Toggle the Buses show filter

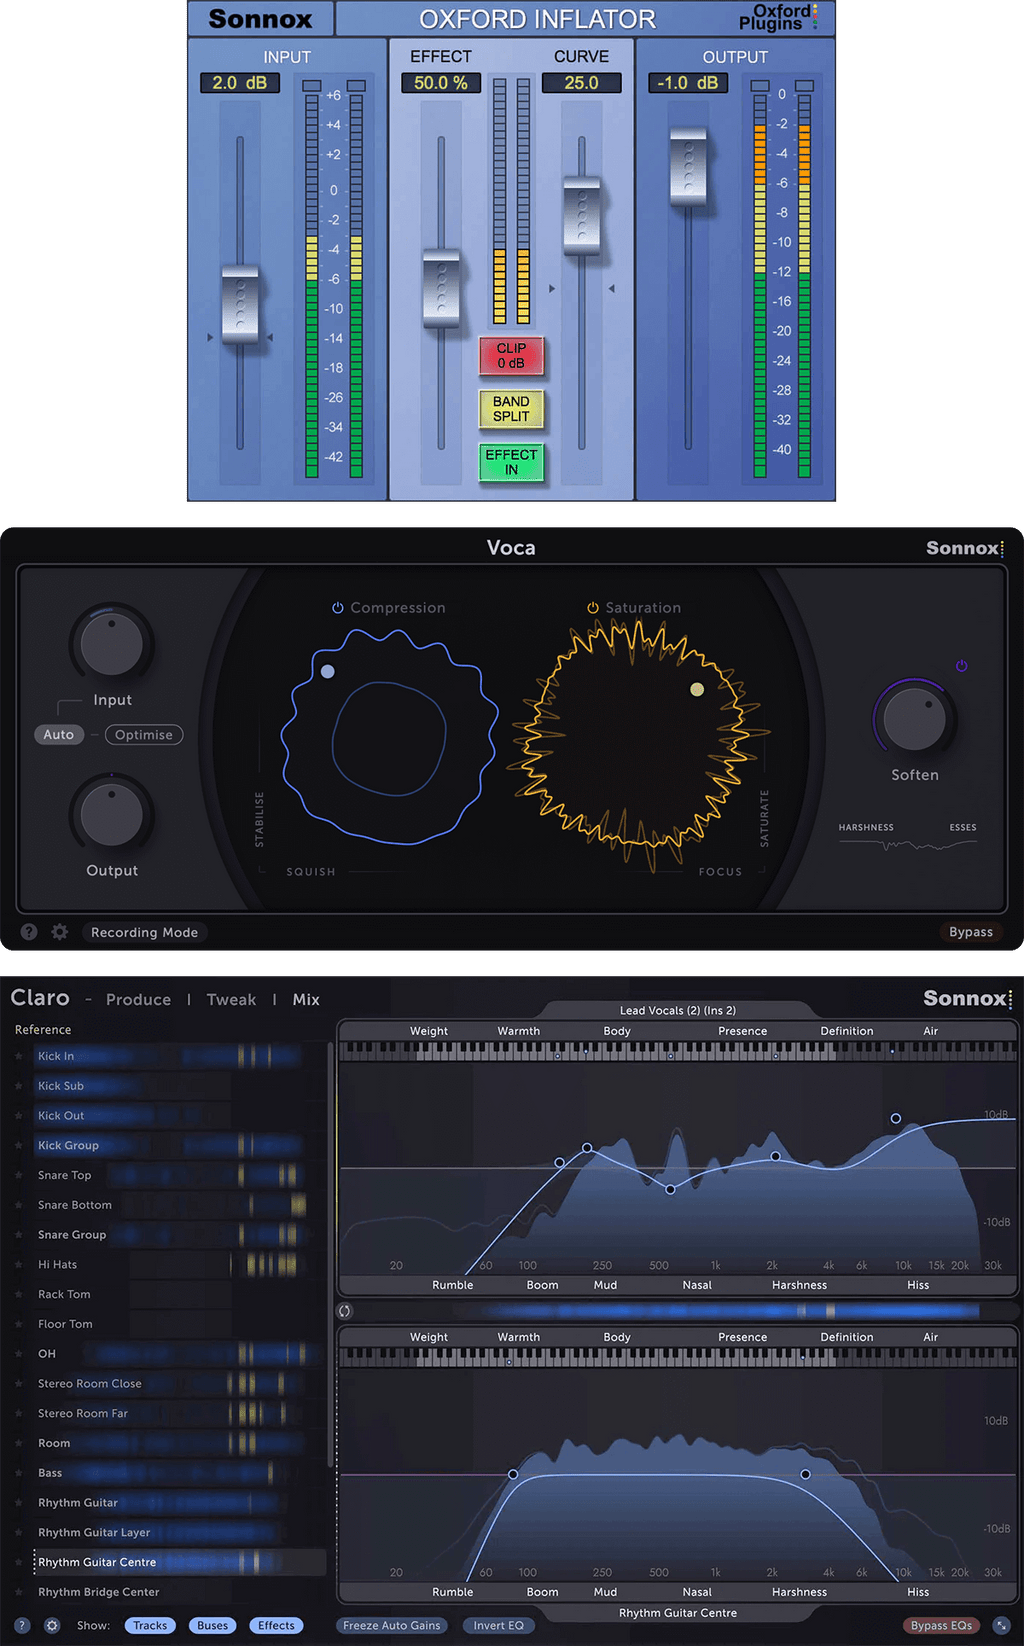coord(213,1626)
